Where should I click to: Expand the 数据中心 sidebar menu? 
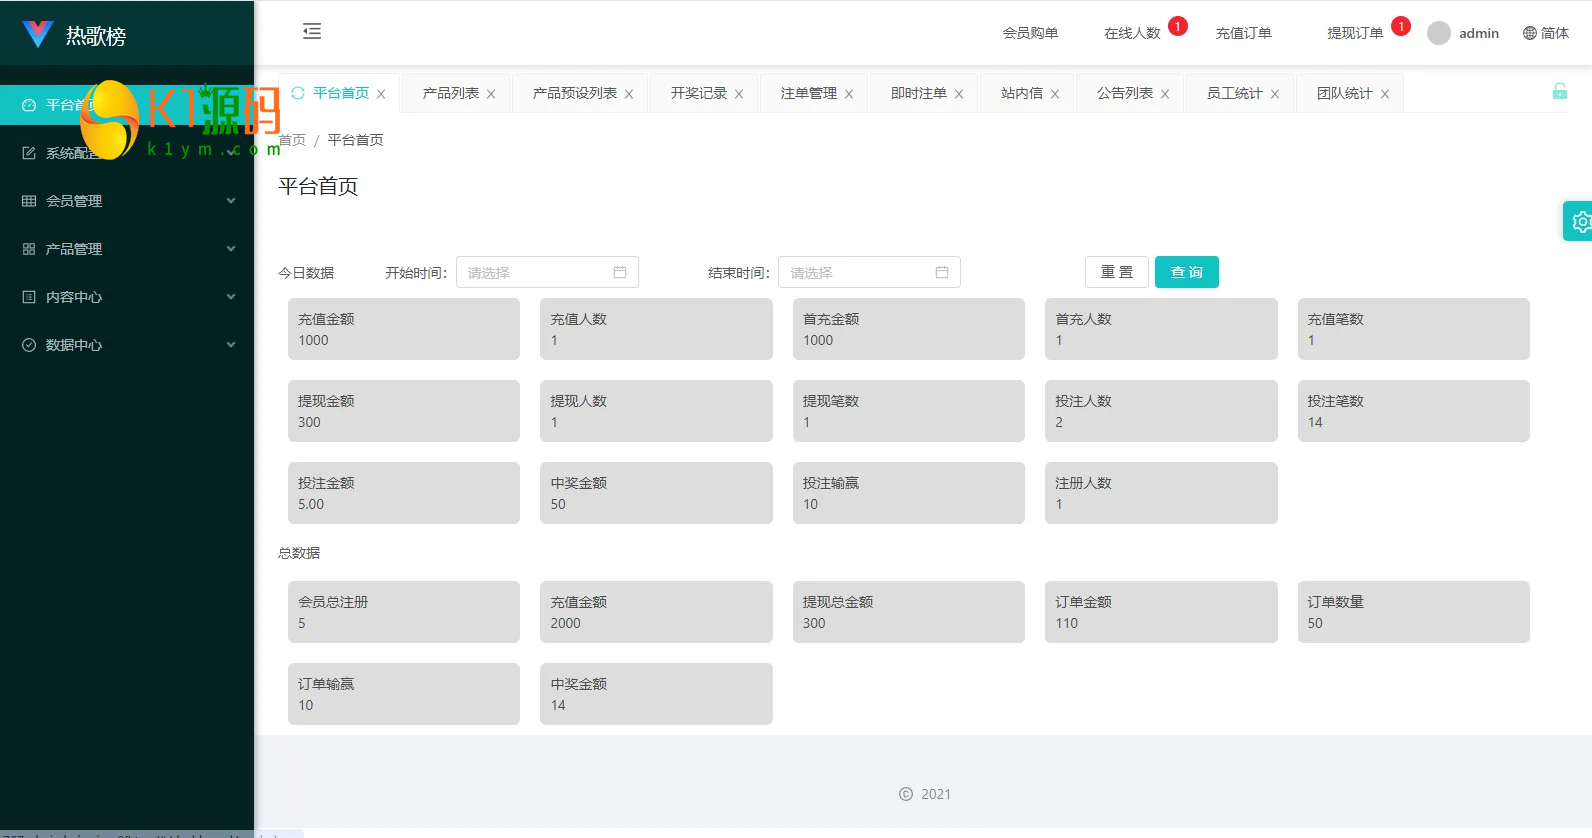[127, 345]
